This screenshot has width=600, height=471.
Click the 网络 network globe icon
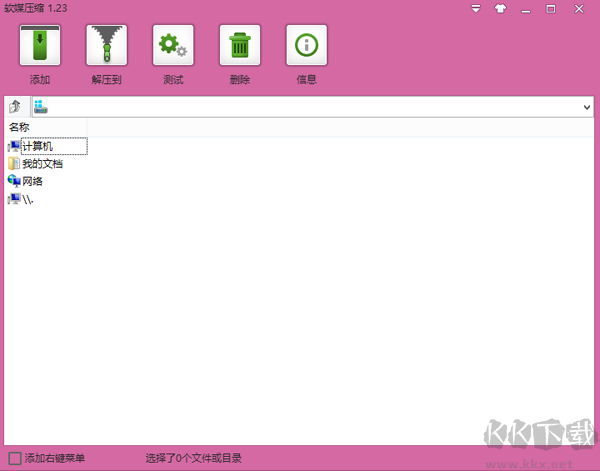point(14,181)
